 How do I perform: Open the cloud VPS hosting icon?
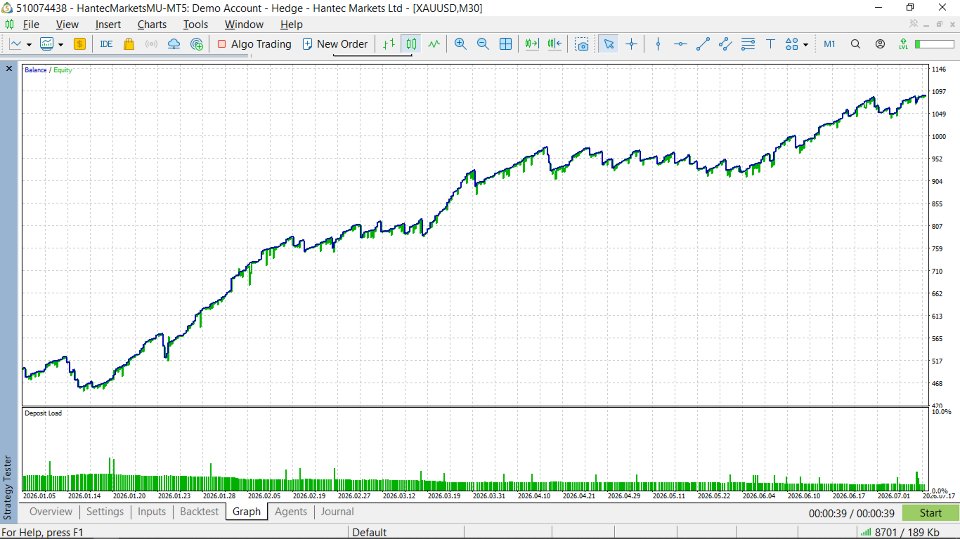coord(174,44)
